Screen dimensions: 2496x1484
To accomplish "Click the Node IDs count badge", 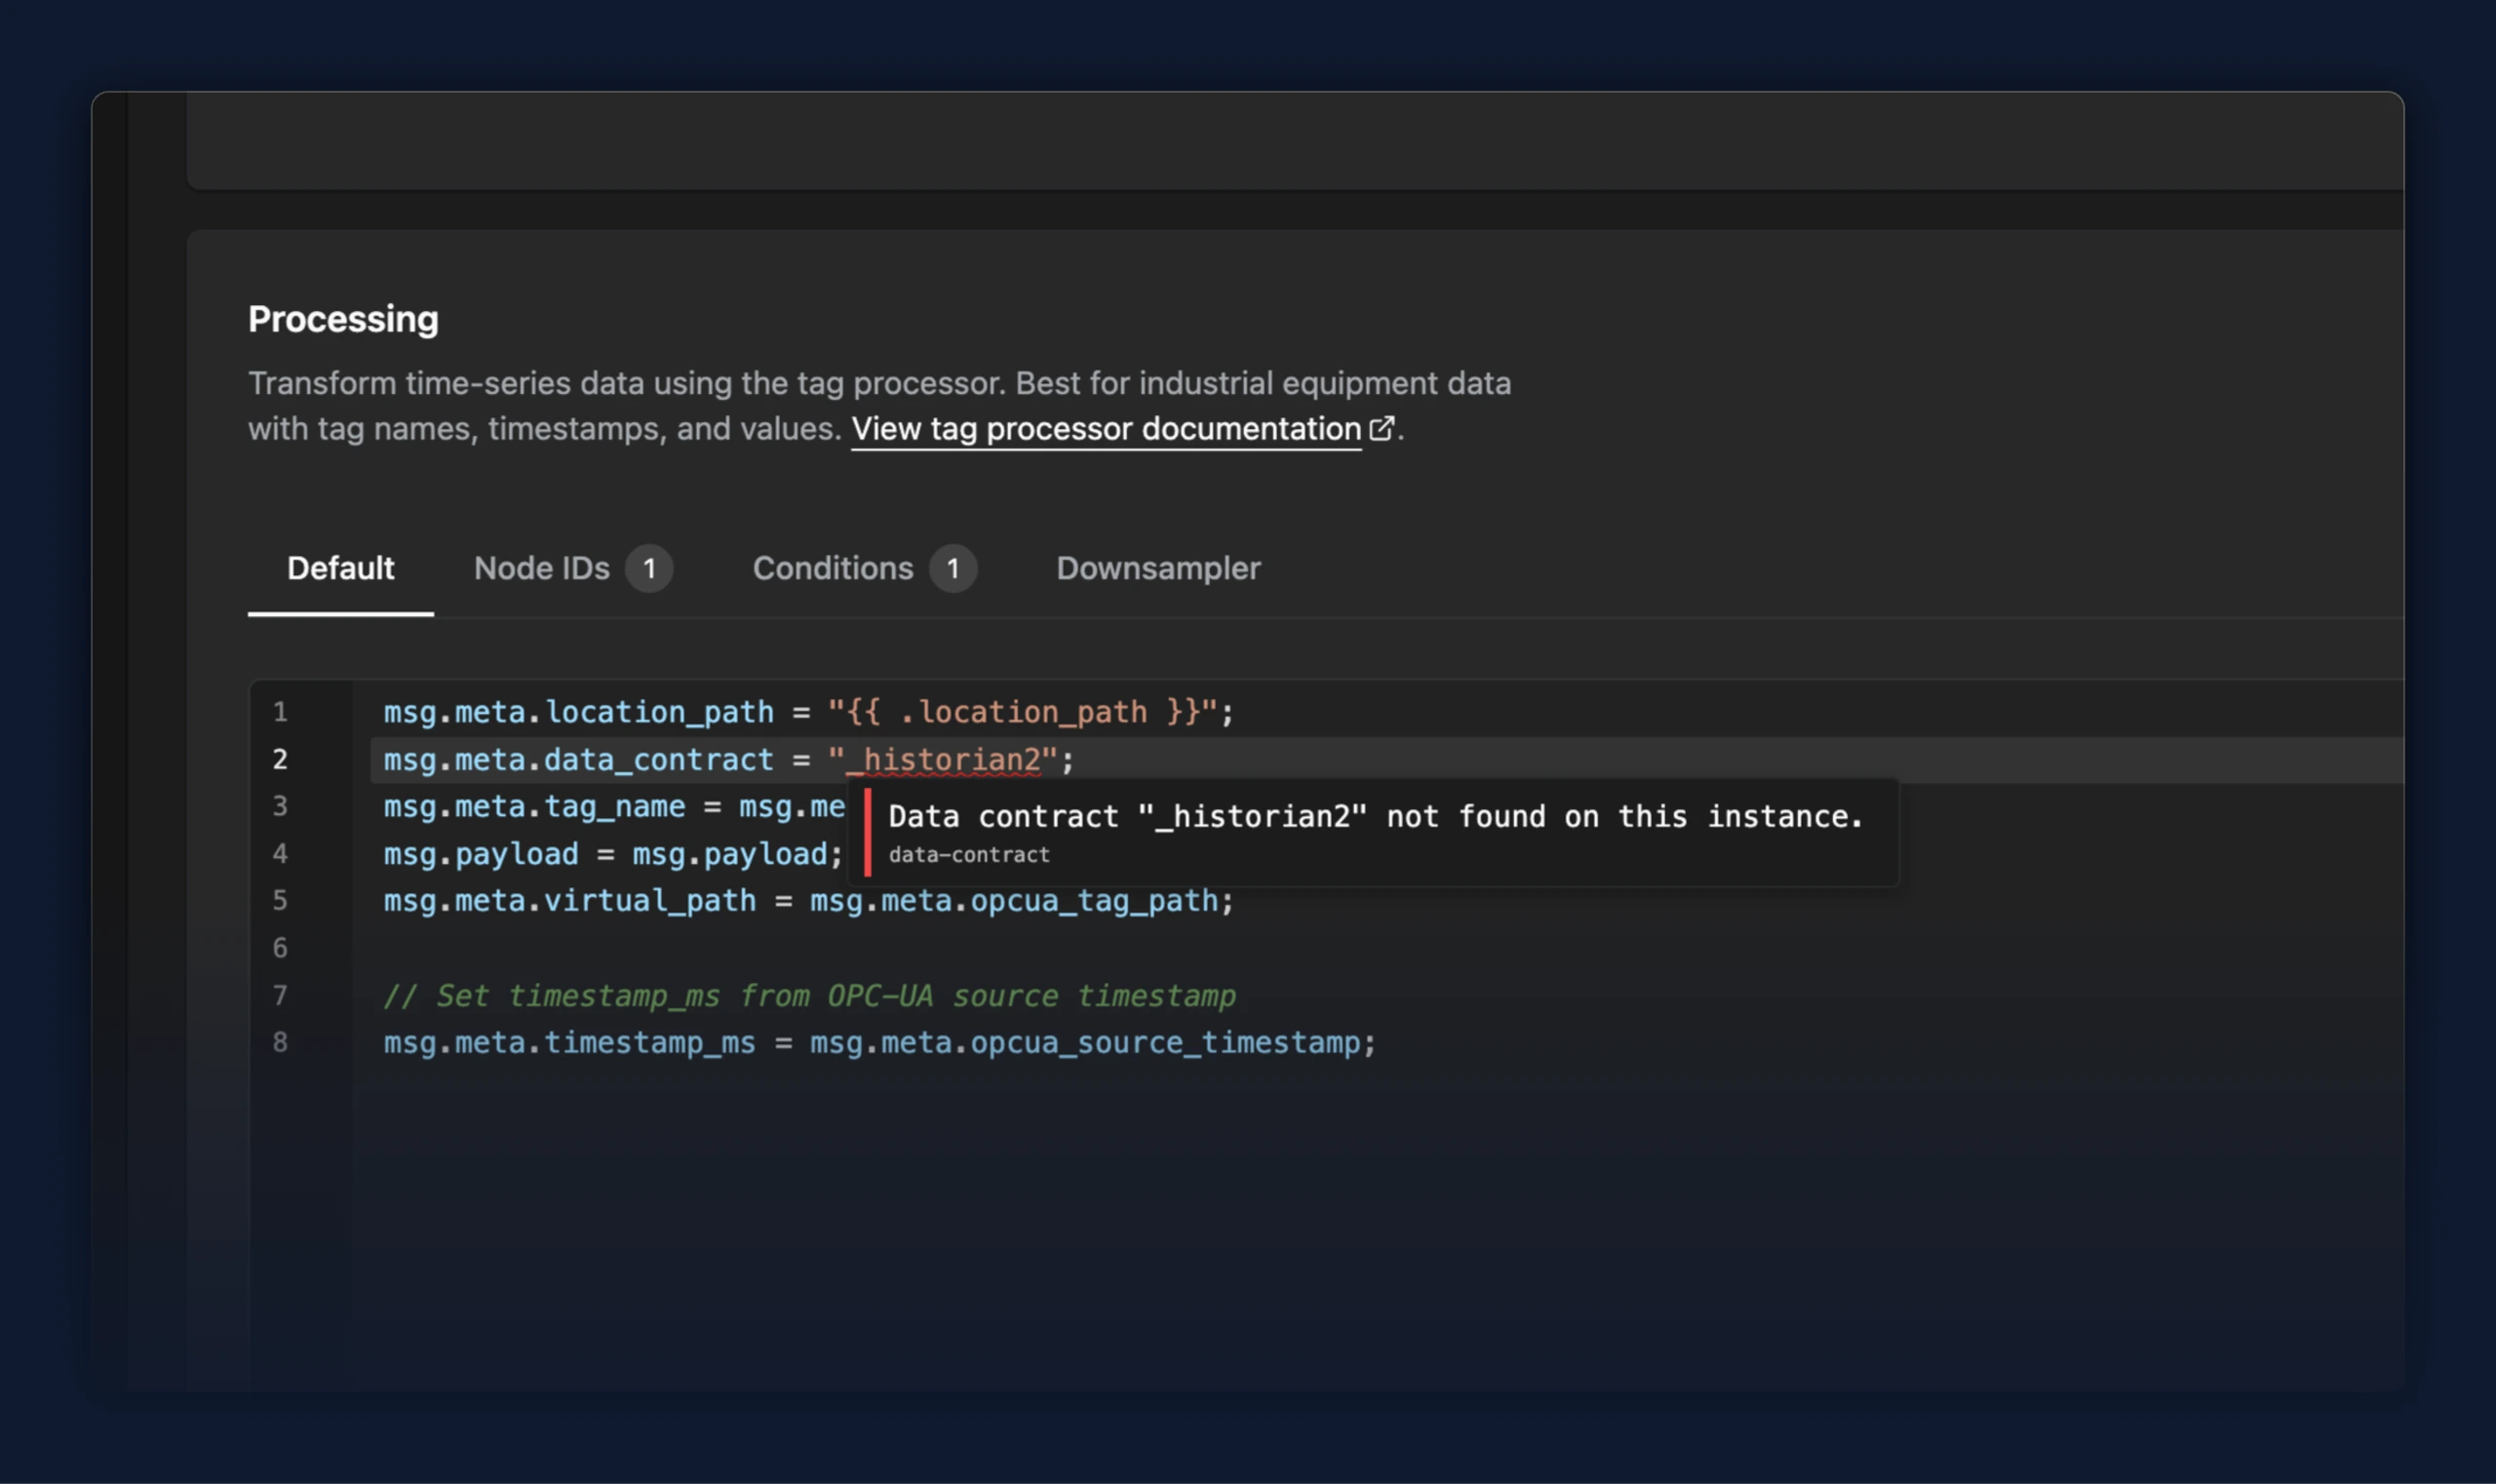I will click(649, 569).
